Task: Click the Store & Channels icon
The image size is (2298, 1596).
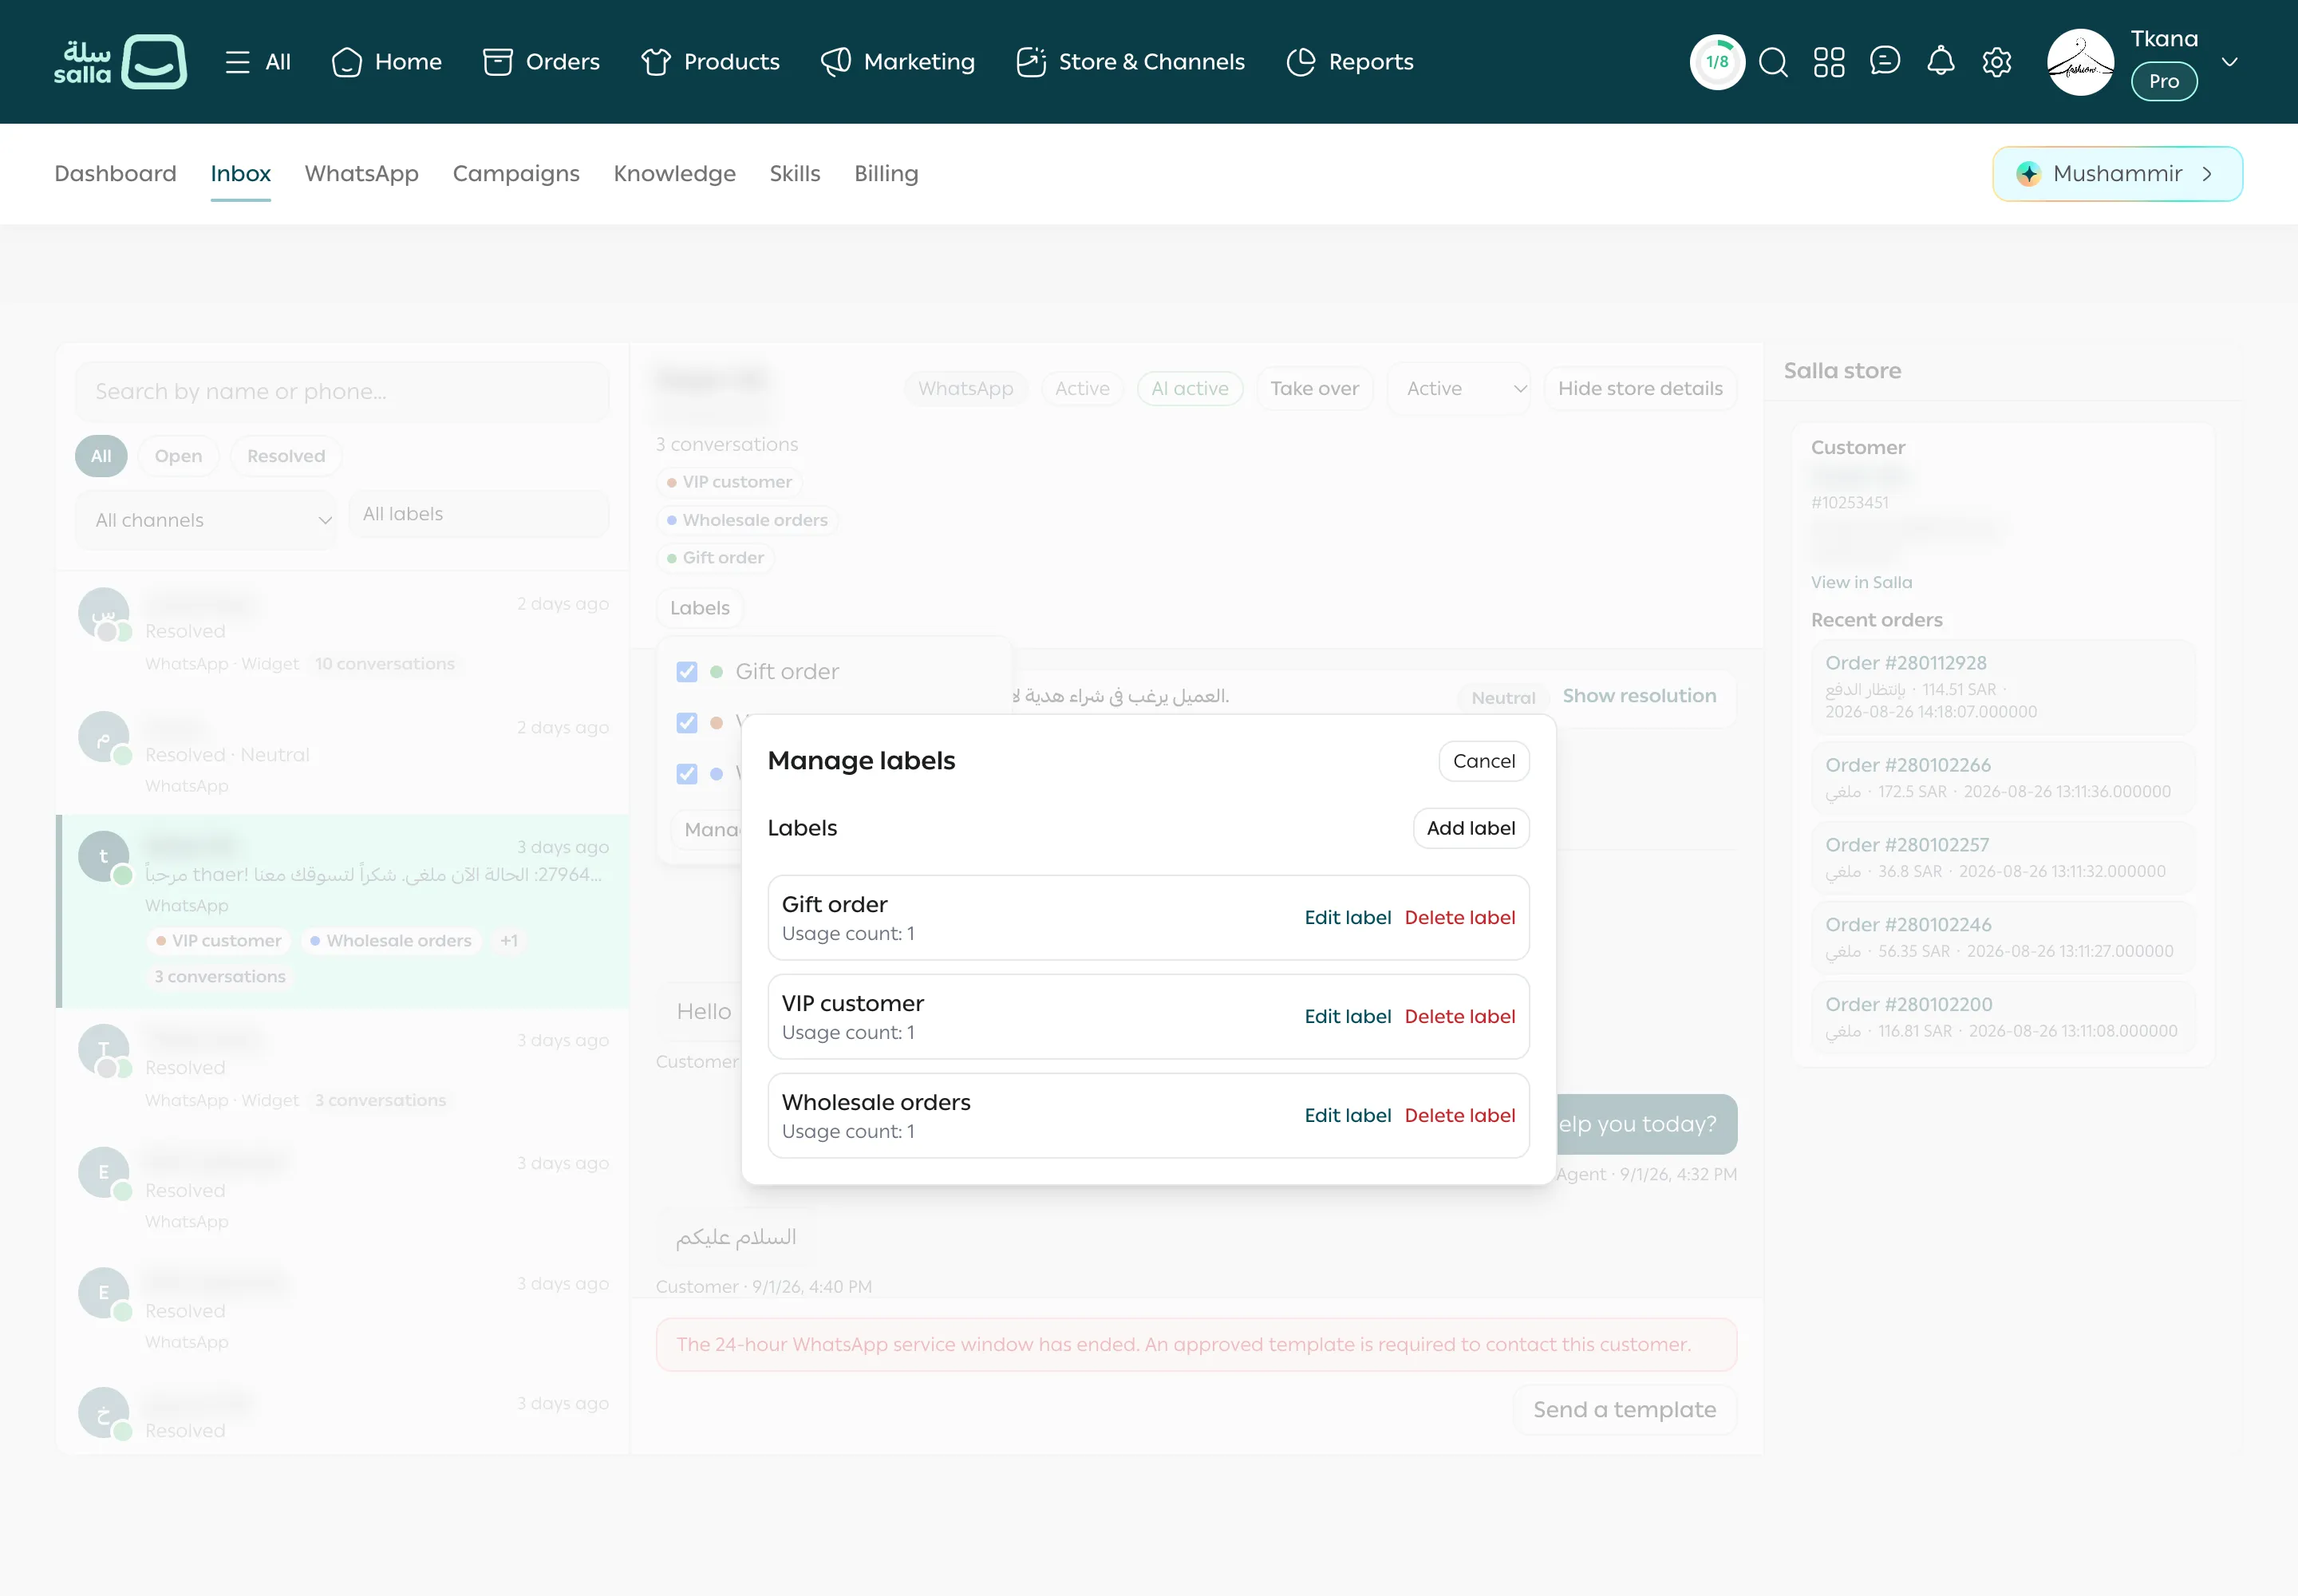Action: coord(1030,62)
